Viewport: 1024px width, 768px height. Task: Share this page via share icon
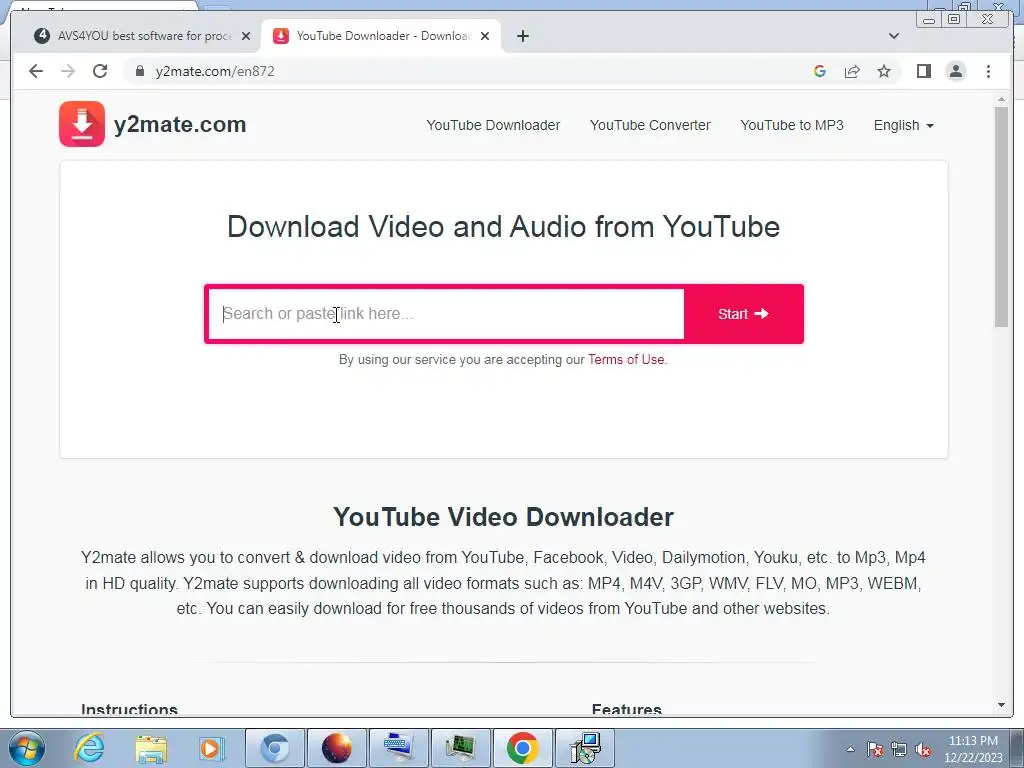[852, 71]
